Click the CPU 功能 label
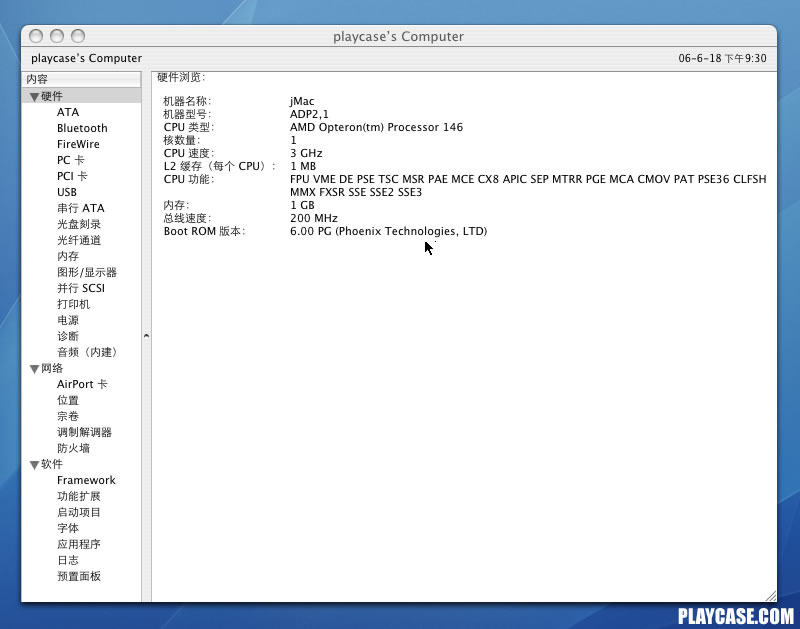The image size is (800, 629). pyautogui.click(x=189, y=179)
